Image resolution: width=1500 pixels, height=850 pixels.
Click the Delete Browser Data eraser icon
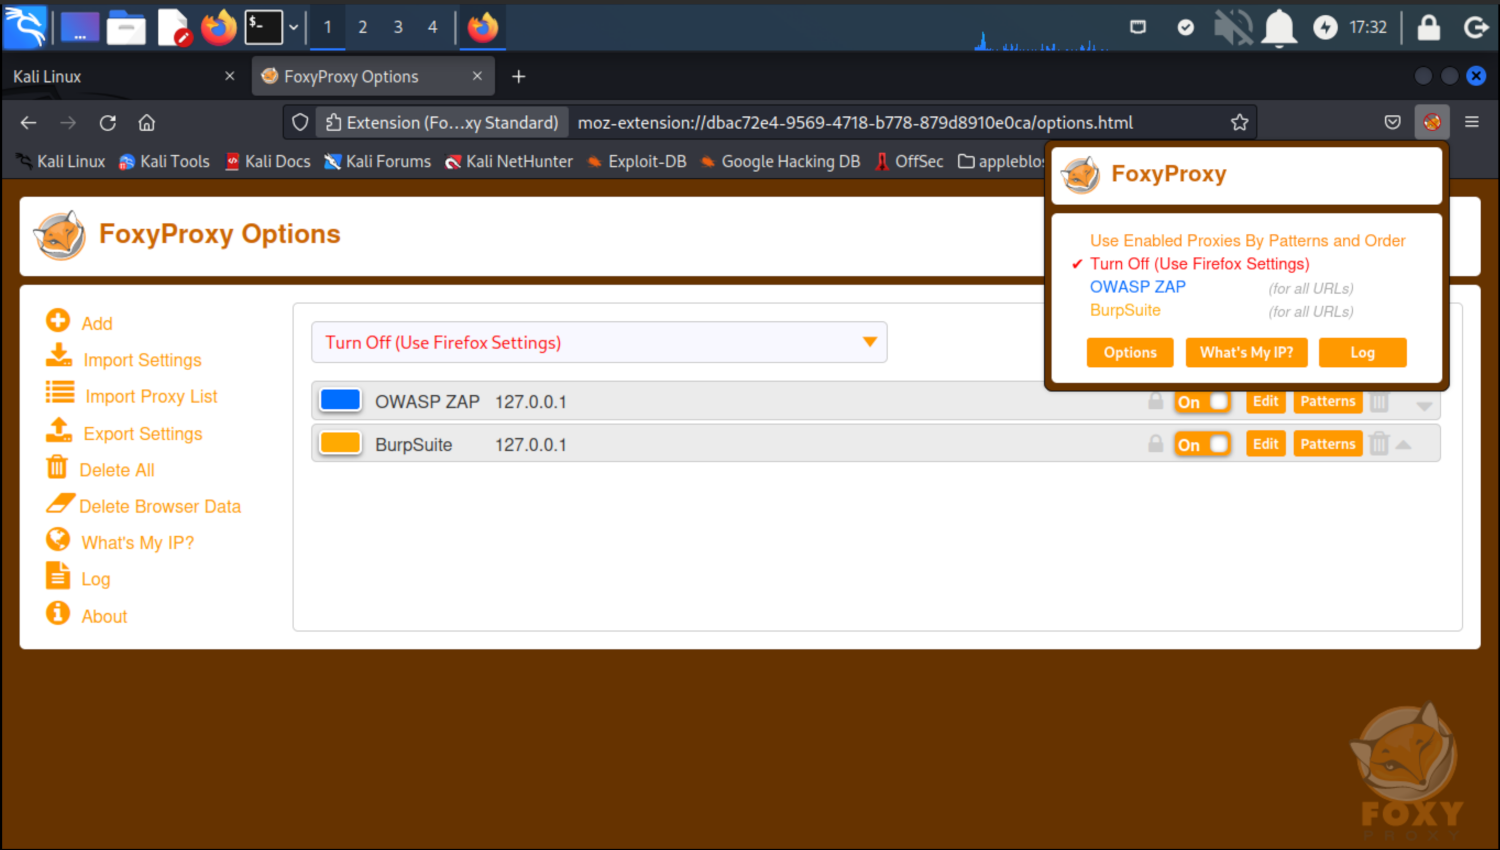click(60, 502)
